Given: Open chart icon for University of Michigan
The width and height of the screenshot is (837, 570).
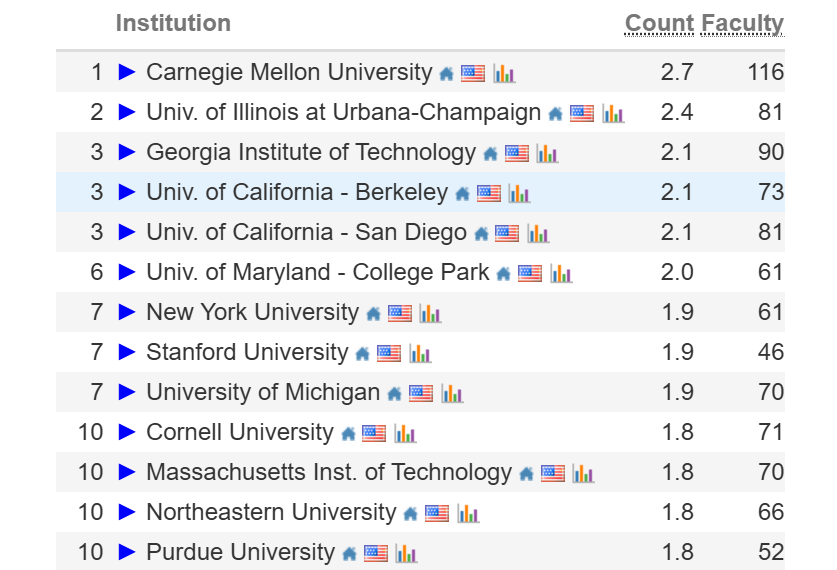Looking at the screenshot, I should pos(452,394).
